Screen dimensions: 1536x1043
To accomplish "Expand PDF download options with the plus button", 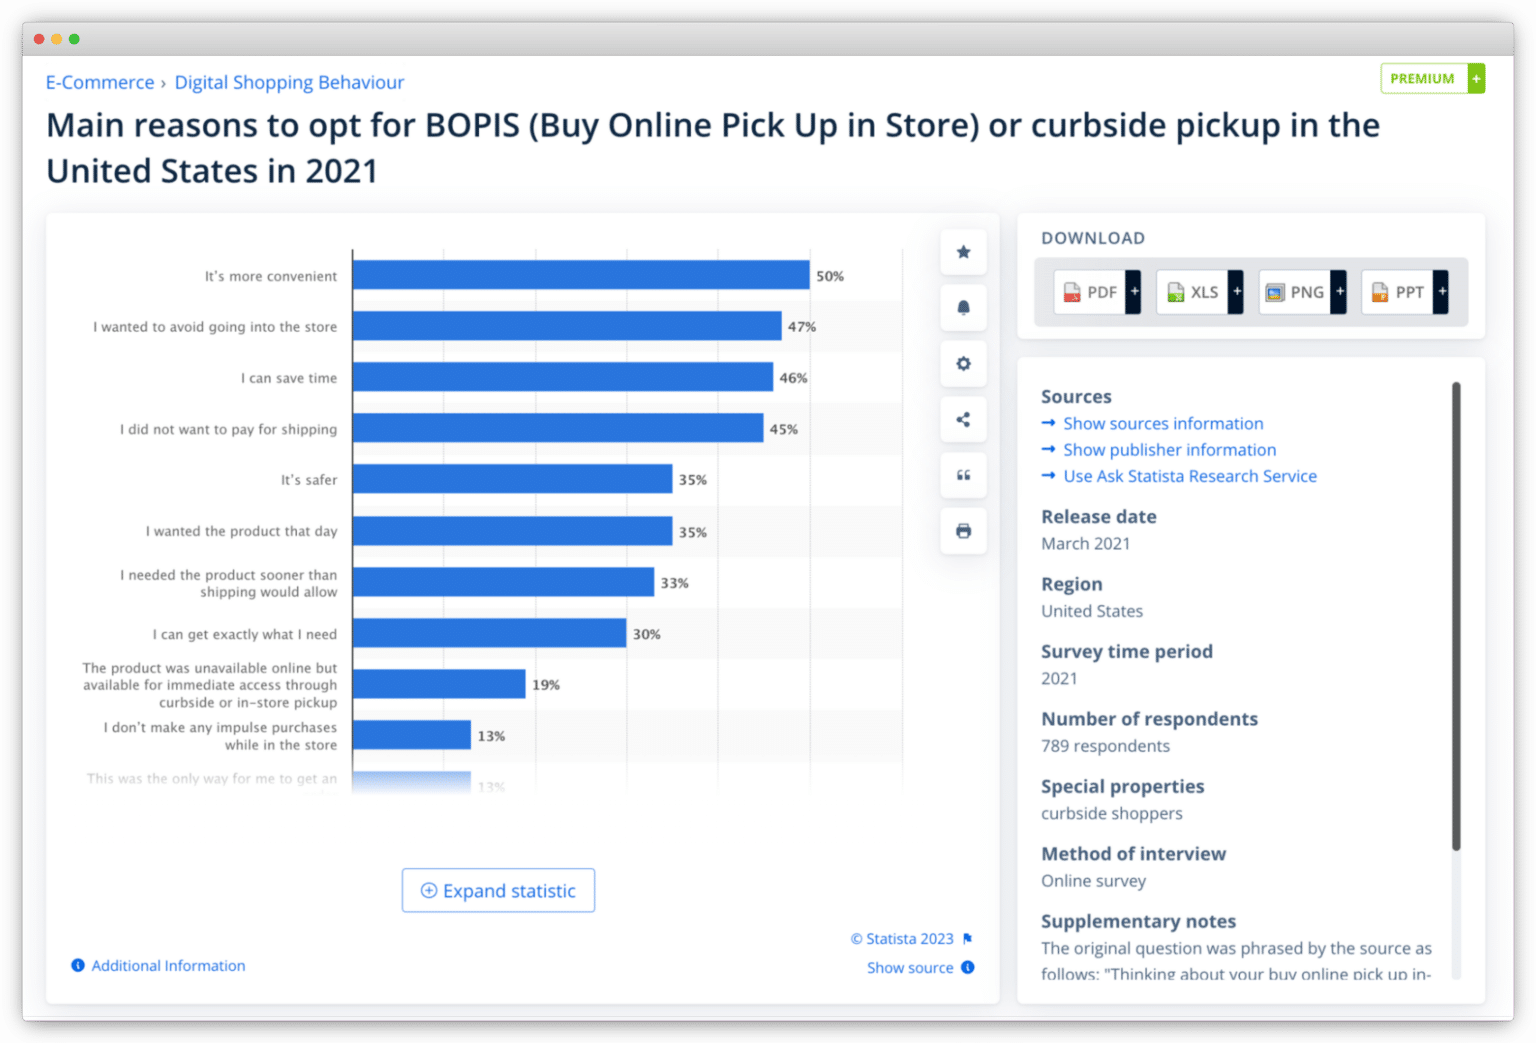I will coord(1134,291).
